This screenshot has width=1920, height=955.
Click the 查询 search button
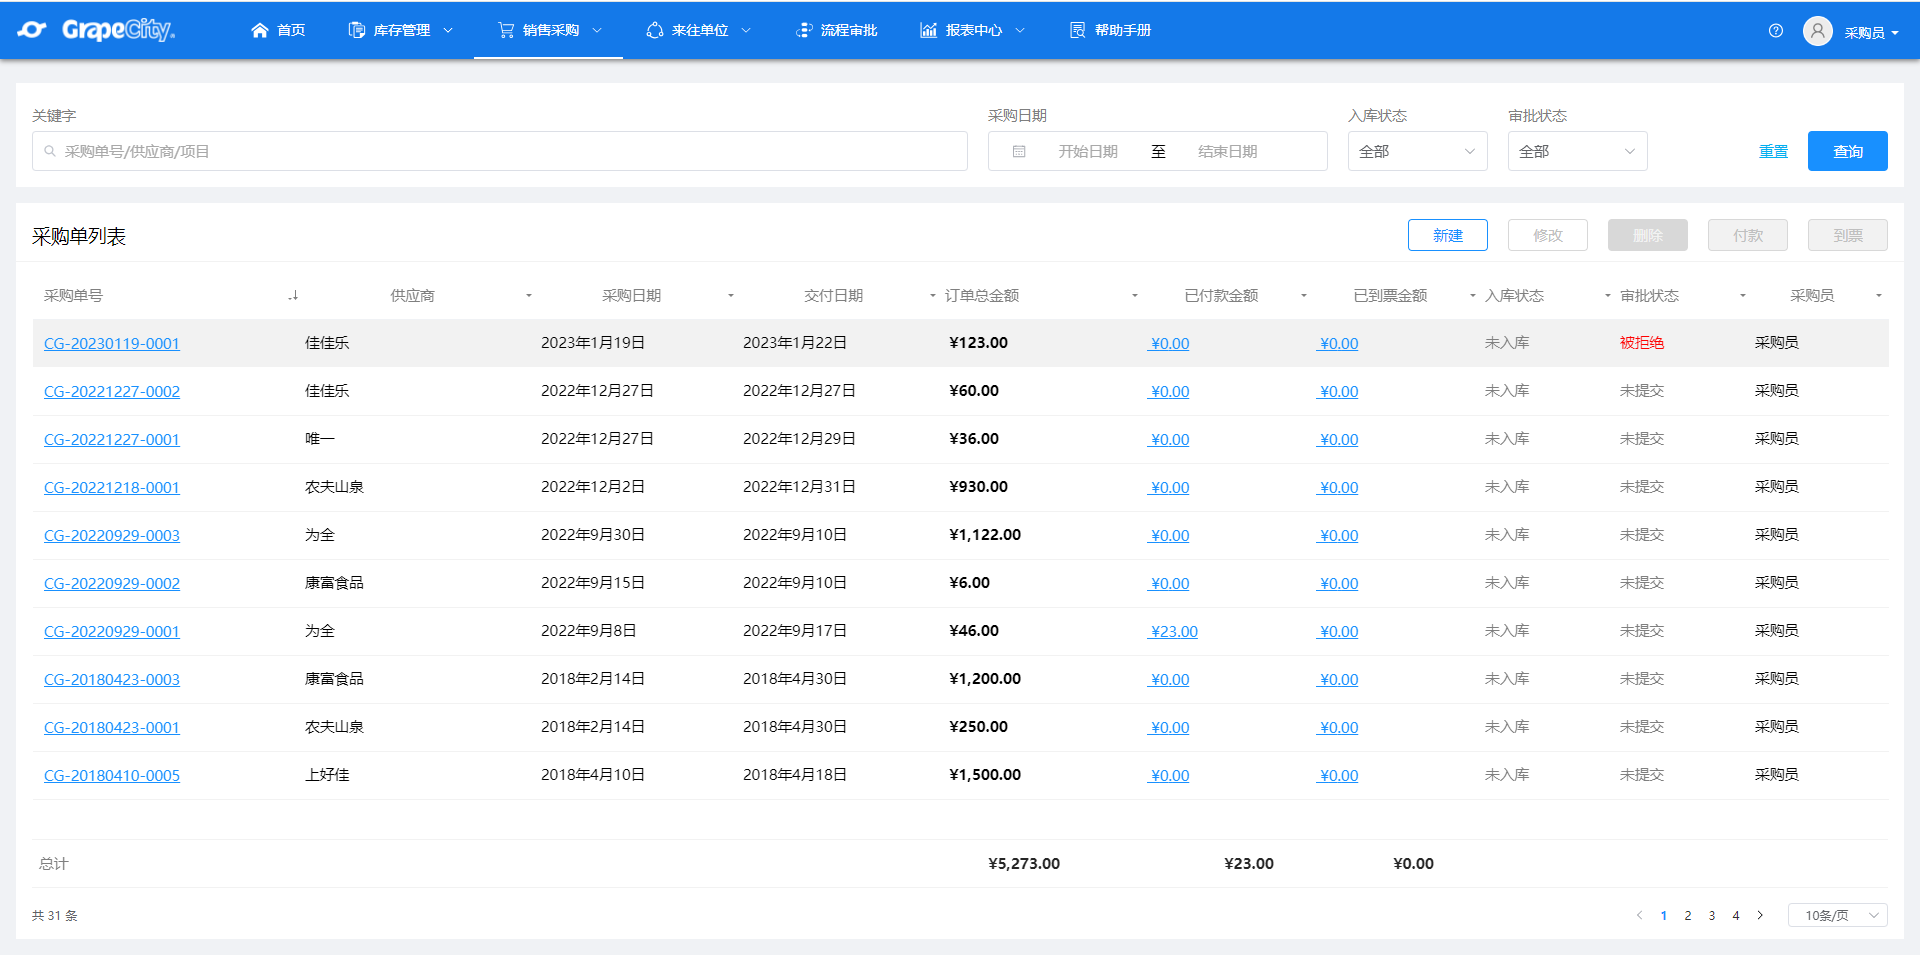point(1847,151)
